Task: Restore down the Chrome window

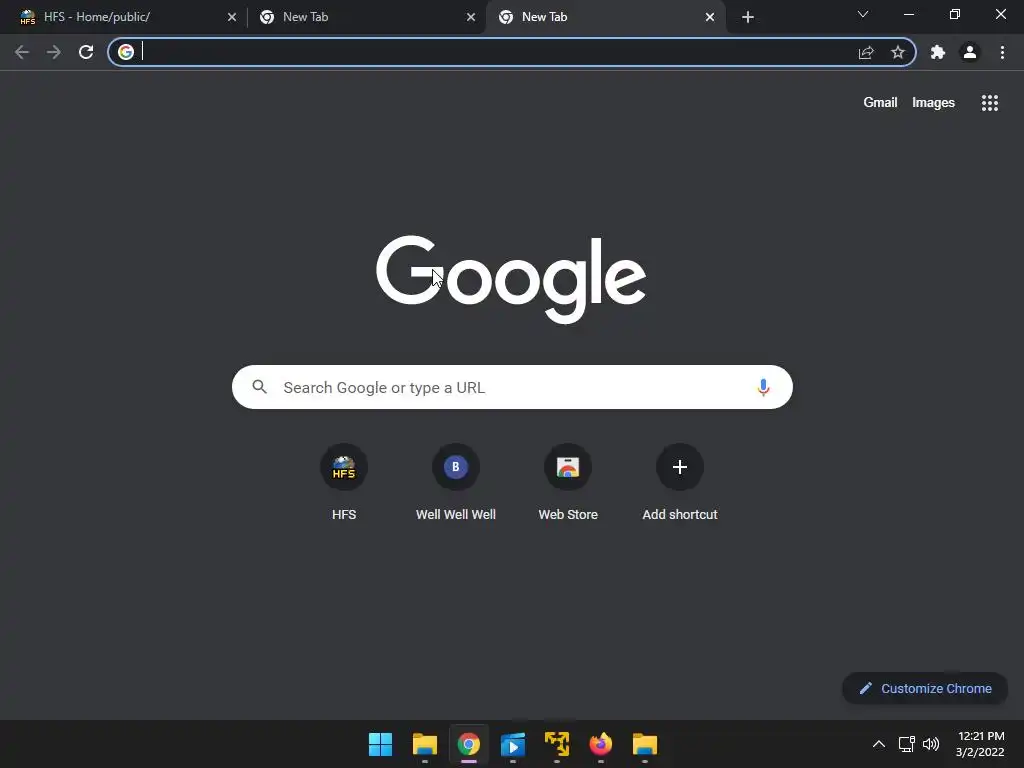Action: [955, 14]
